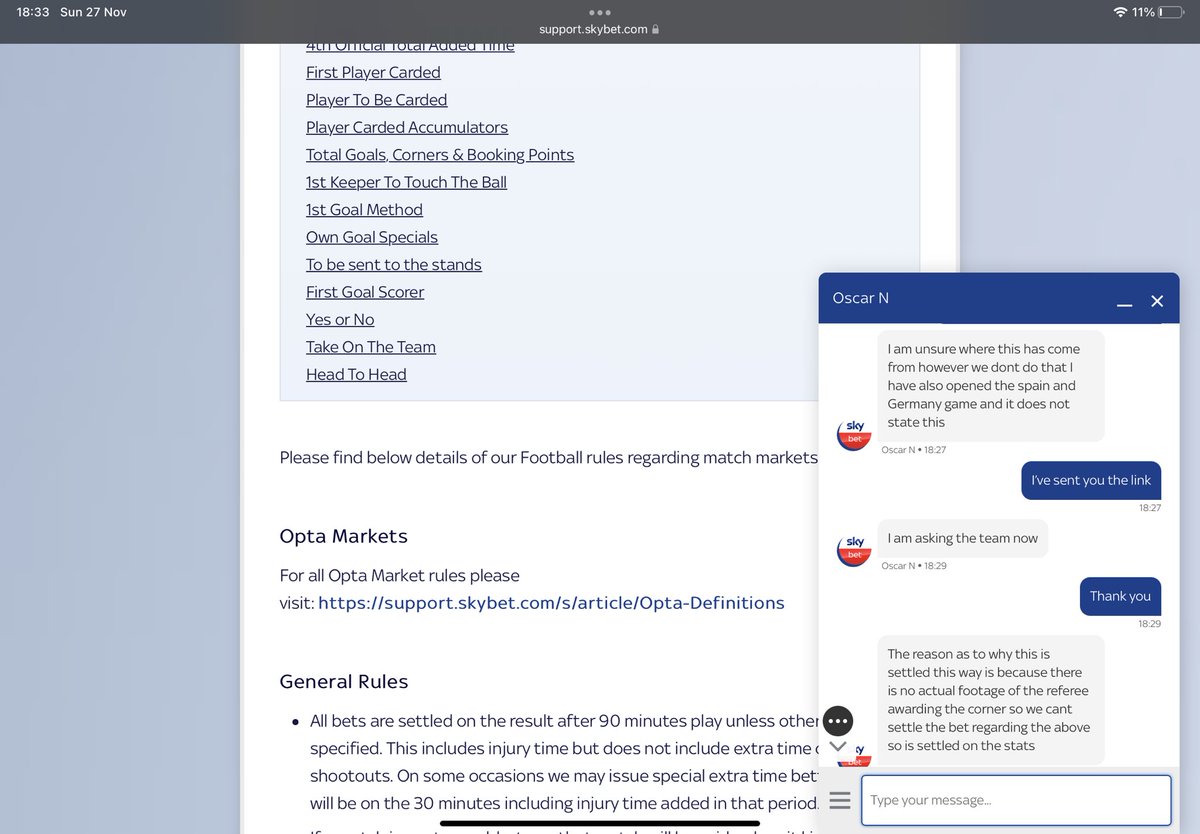This screenshot has height=834, width=1200.
Task: Tap the Sun 27 Nov date
Action: [93, 12]
